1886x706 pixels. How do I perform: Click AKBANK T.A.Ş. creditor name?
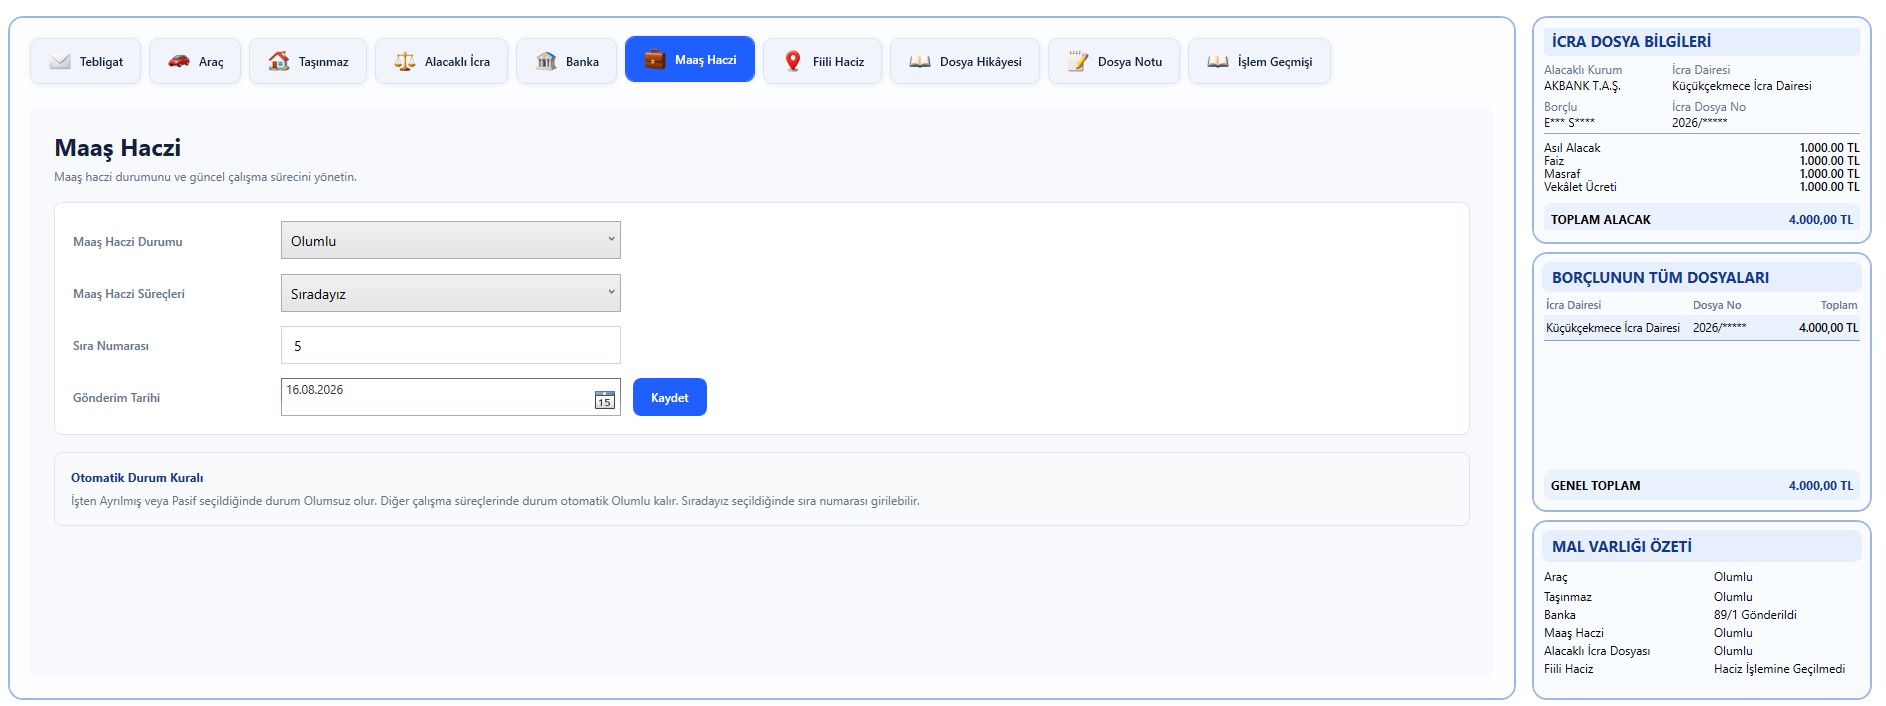[x=1582, y=86]
